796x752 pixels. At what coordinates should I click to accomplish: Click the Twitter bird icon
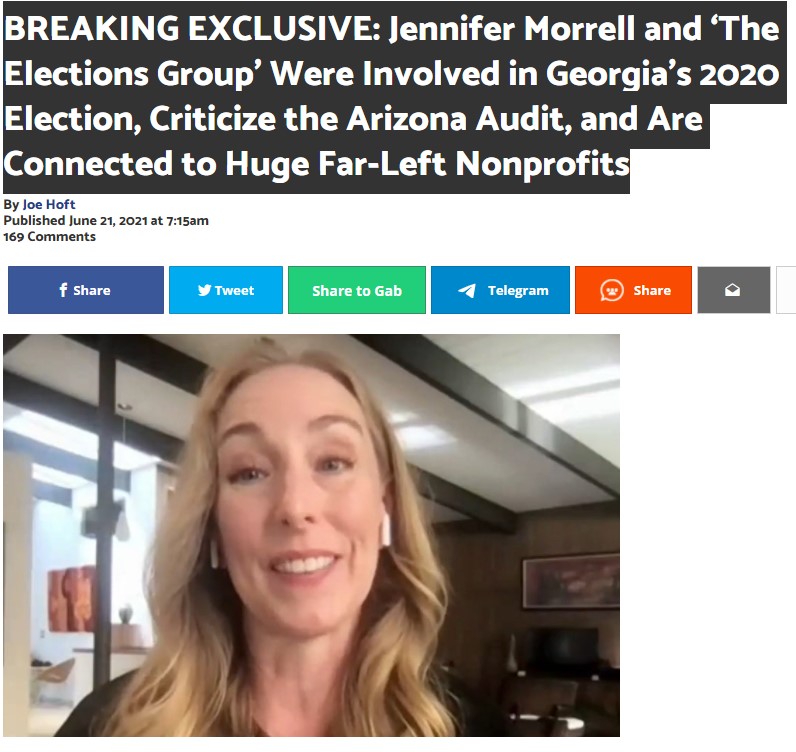pyautogui.click(x=205, y=290)
